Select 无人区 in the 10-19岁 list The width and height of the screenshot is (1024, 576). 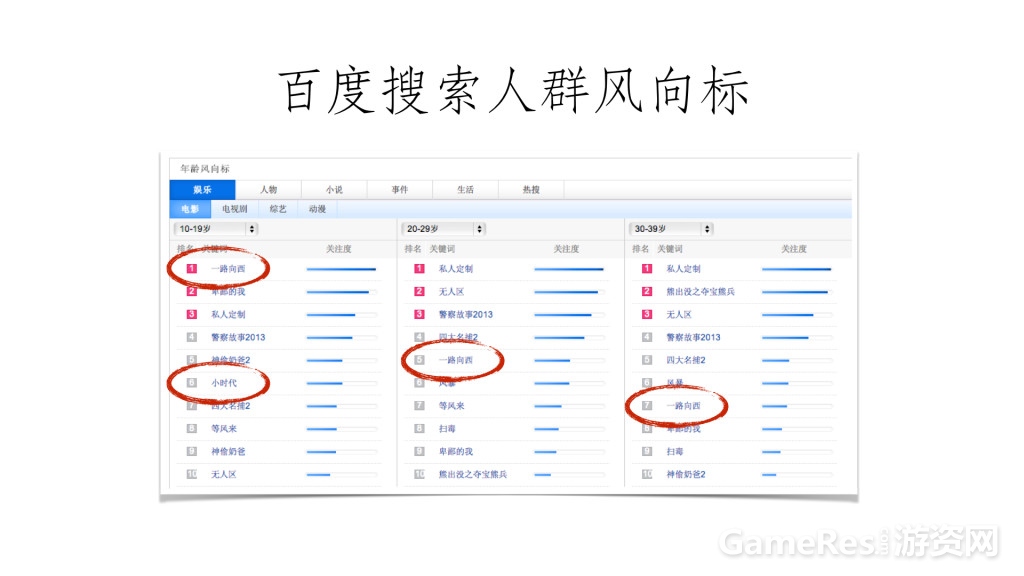point(223,474)
